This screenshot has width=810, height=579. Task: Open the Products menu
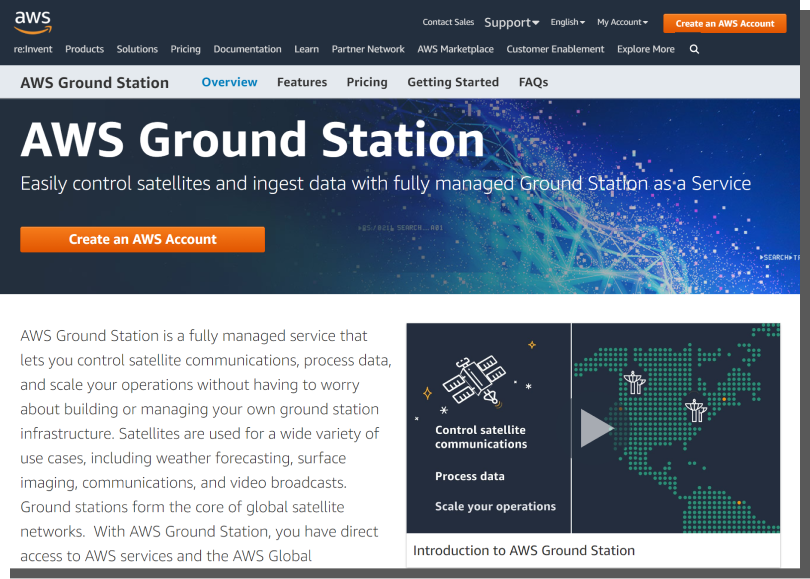click(x=84, y=49)
